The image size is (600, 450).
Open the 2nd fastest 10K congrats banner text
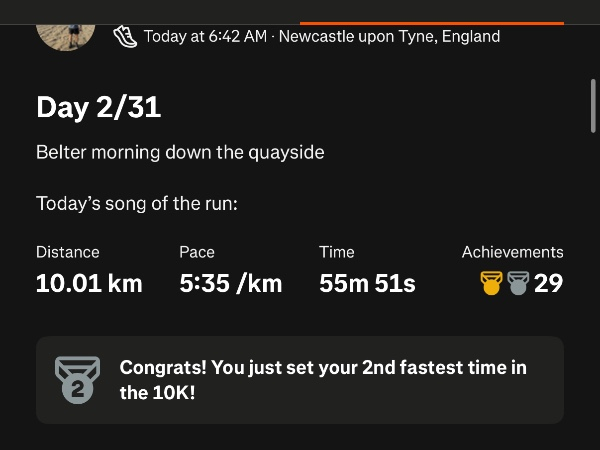coord(323,380)
